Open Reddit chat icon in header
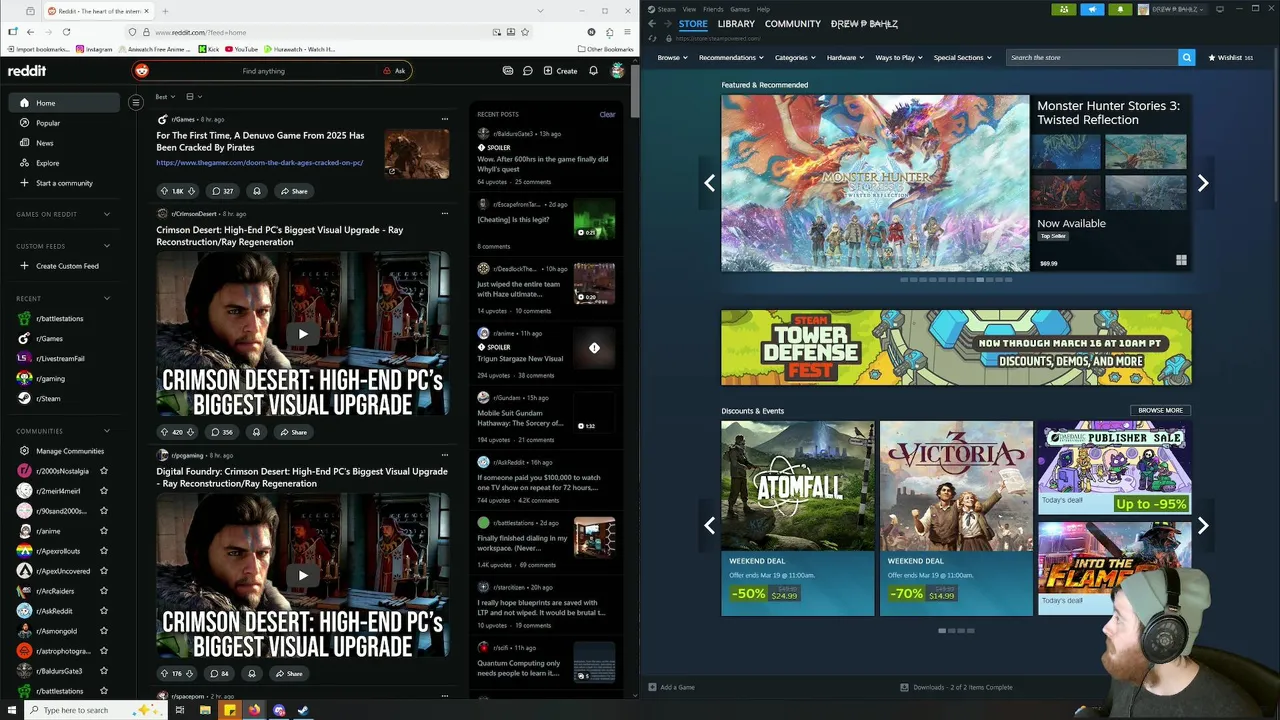This screenshot has width=1280, height=720. pos(527,71)
